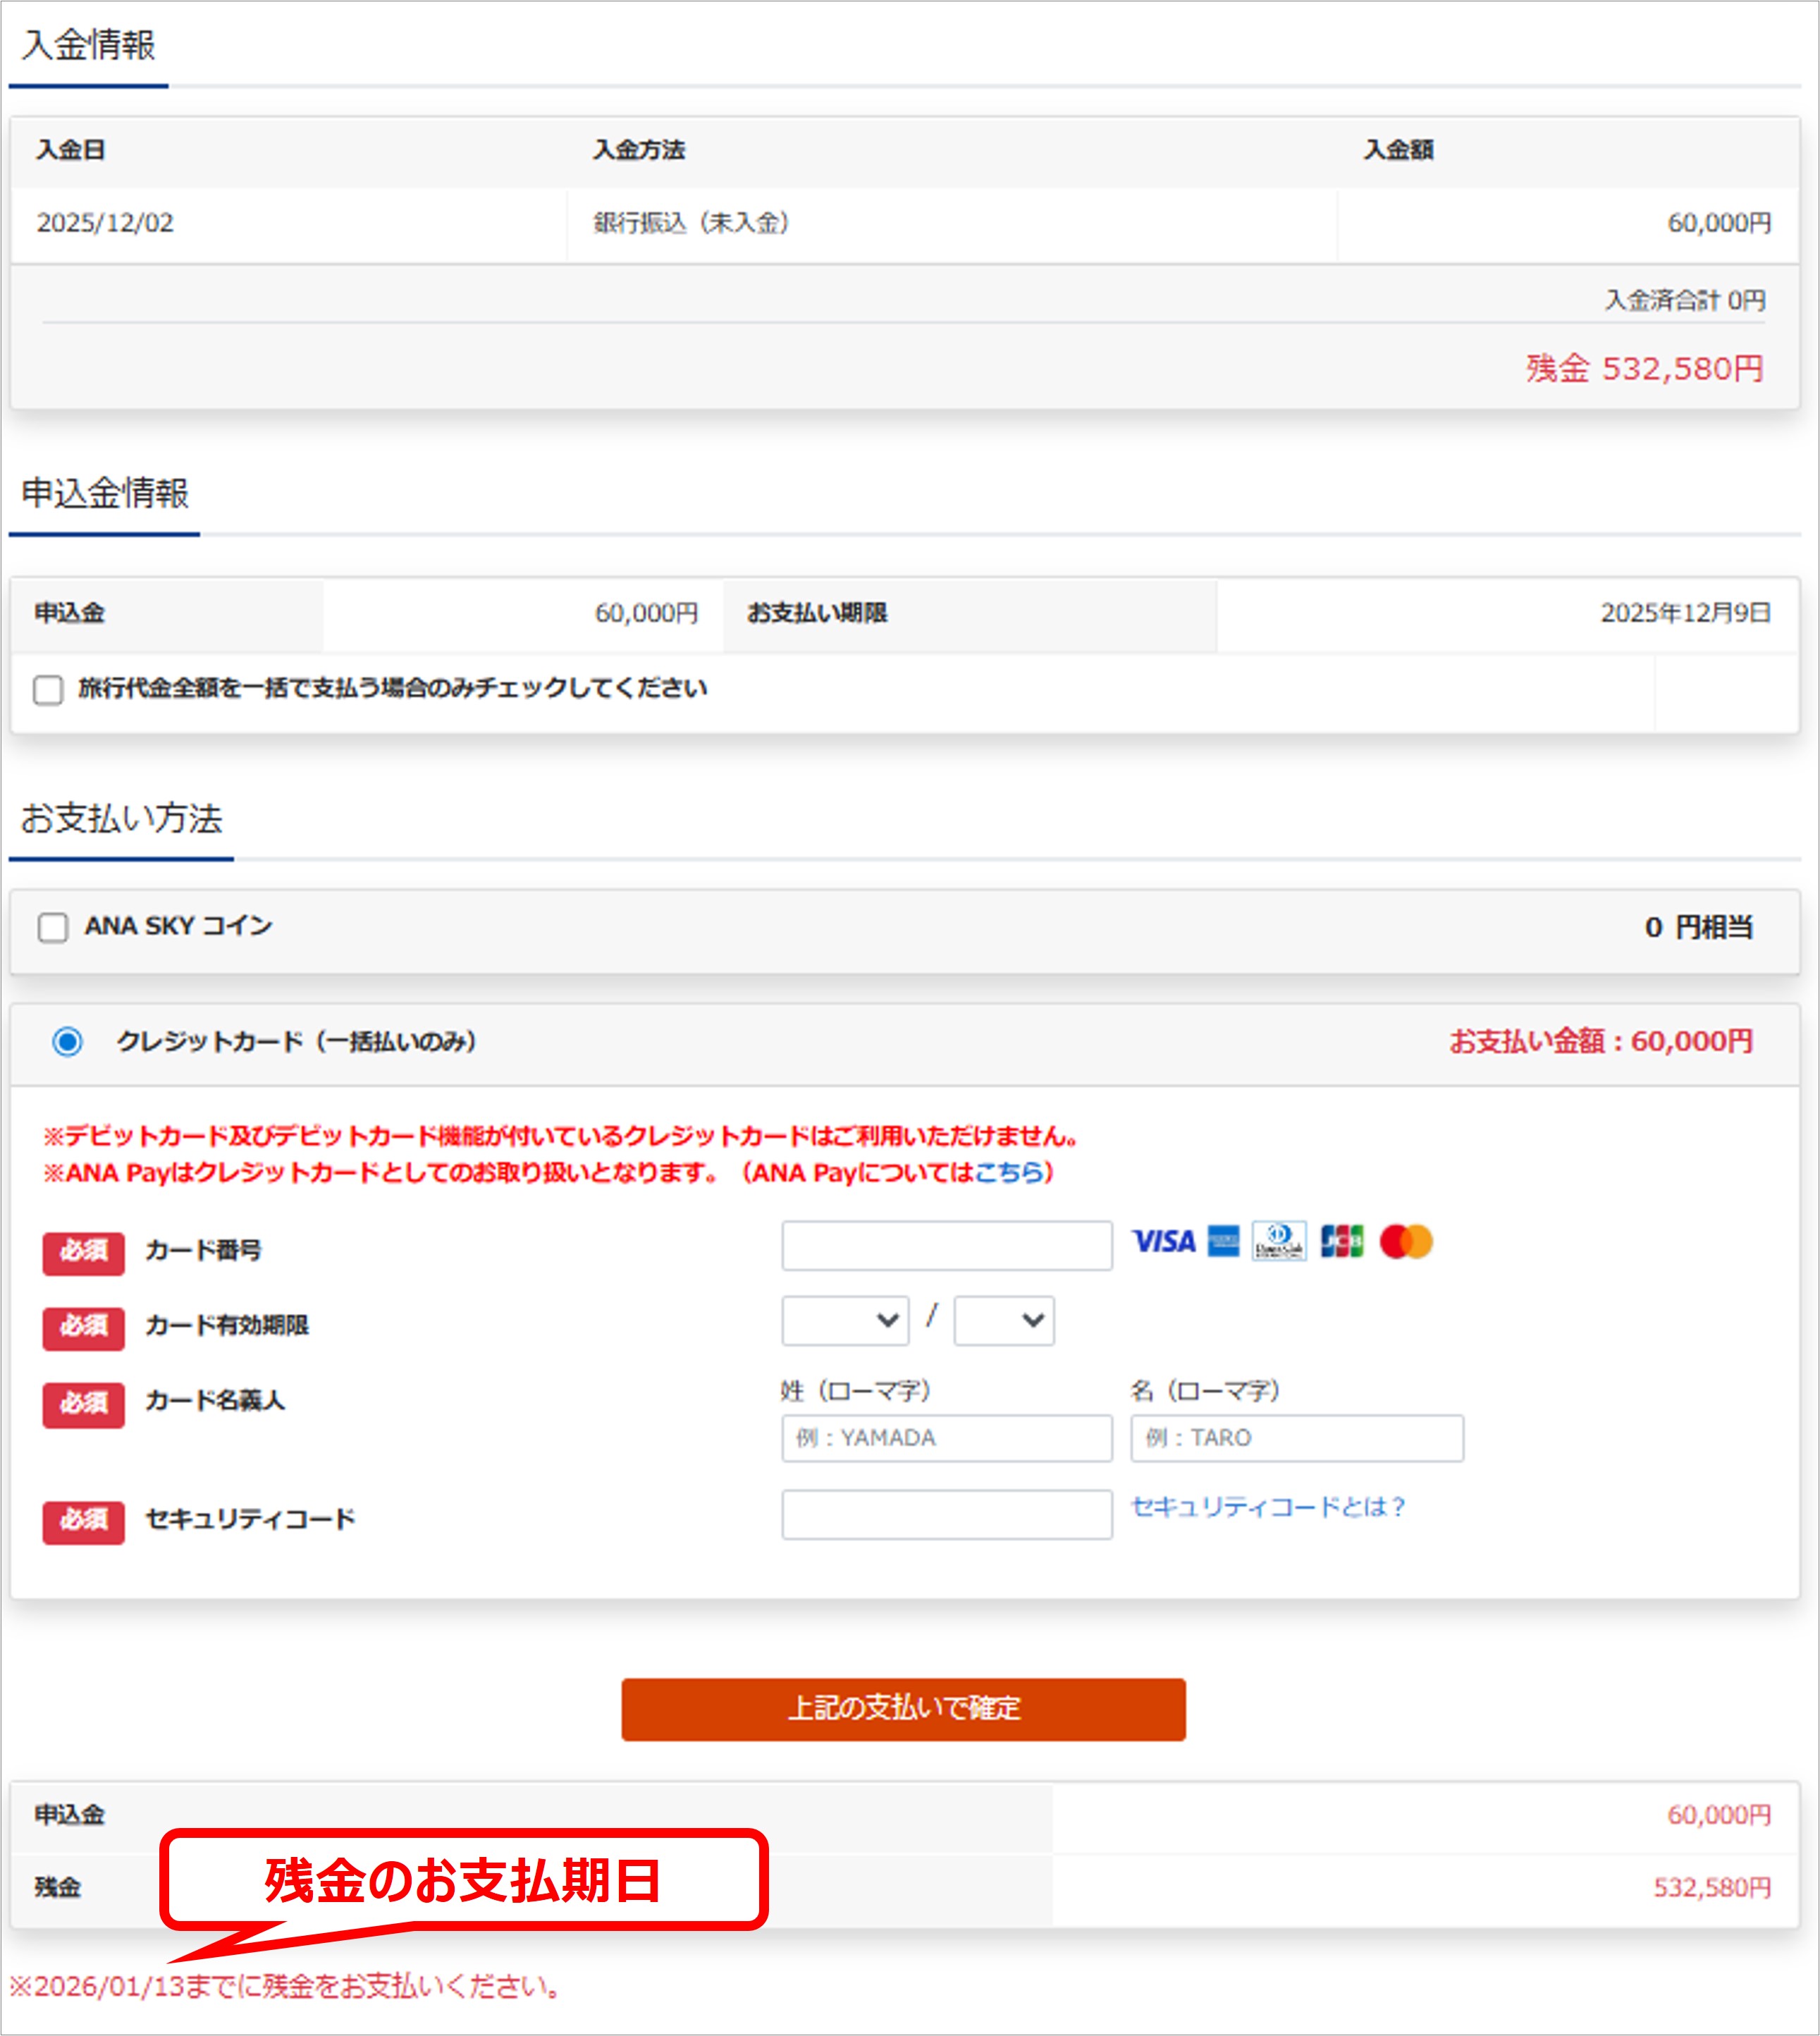Image resolution: width=1820 pixels, height=2036 pixels.
Task: Open the card expiry month dropdown
Action: (x=845, y=1320)
